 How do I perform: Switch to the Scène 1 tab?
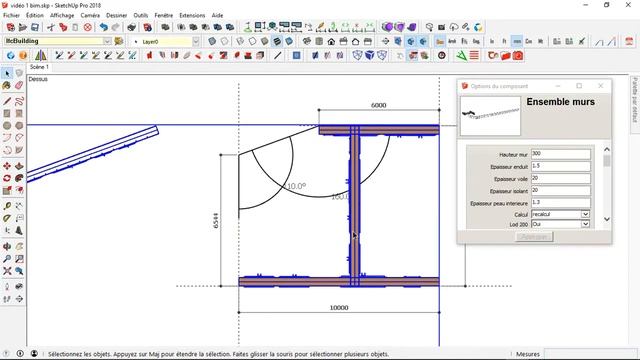[x=39, y=67]
